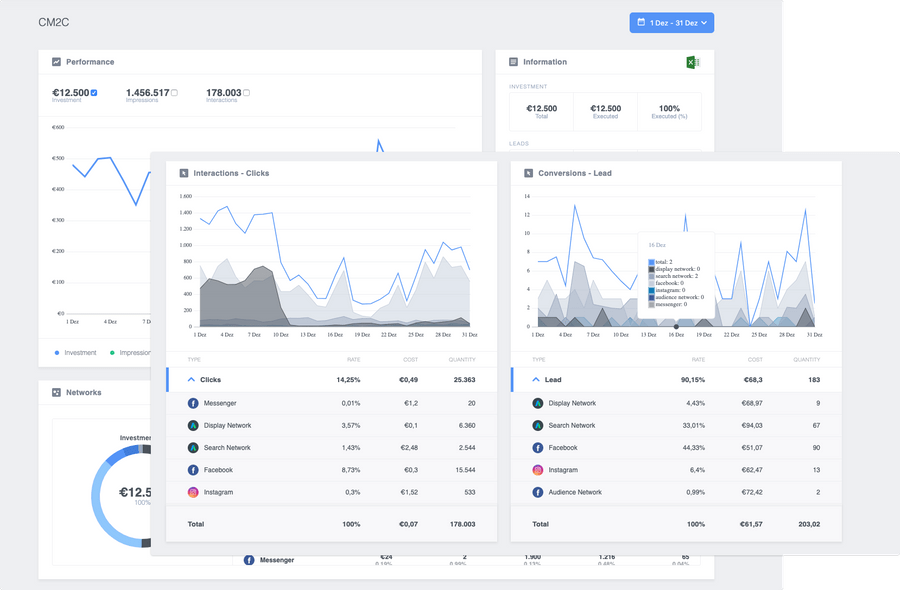Click the Performance panel chart icon
Viewport: 900px width, 590px height.
(56, 62)
